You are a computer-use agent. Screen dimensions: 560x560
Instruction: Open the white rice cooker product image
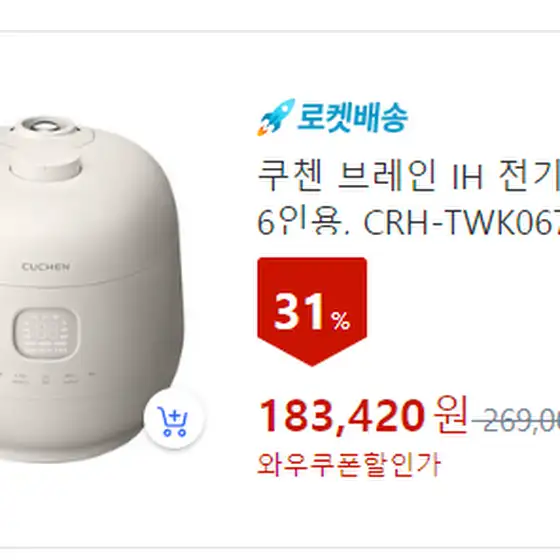pyautogui.click(x=89, y=290)
